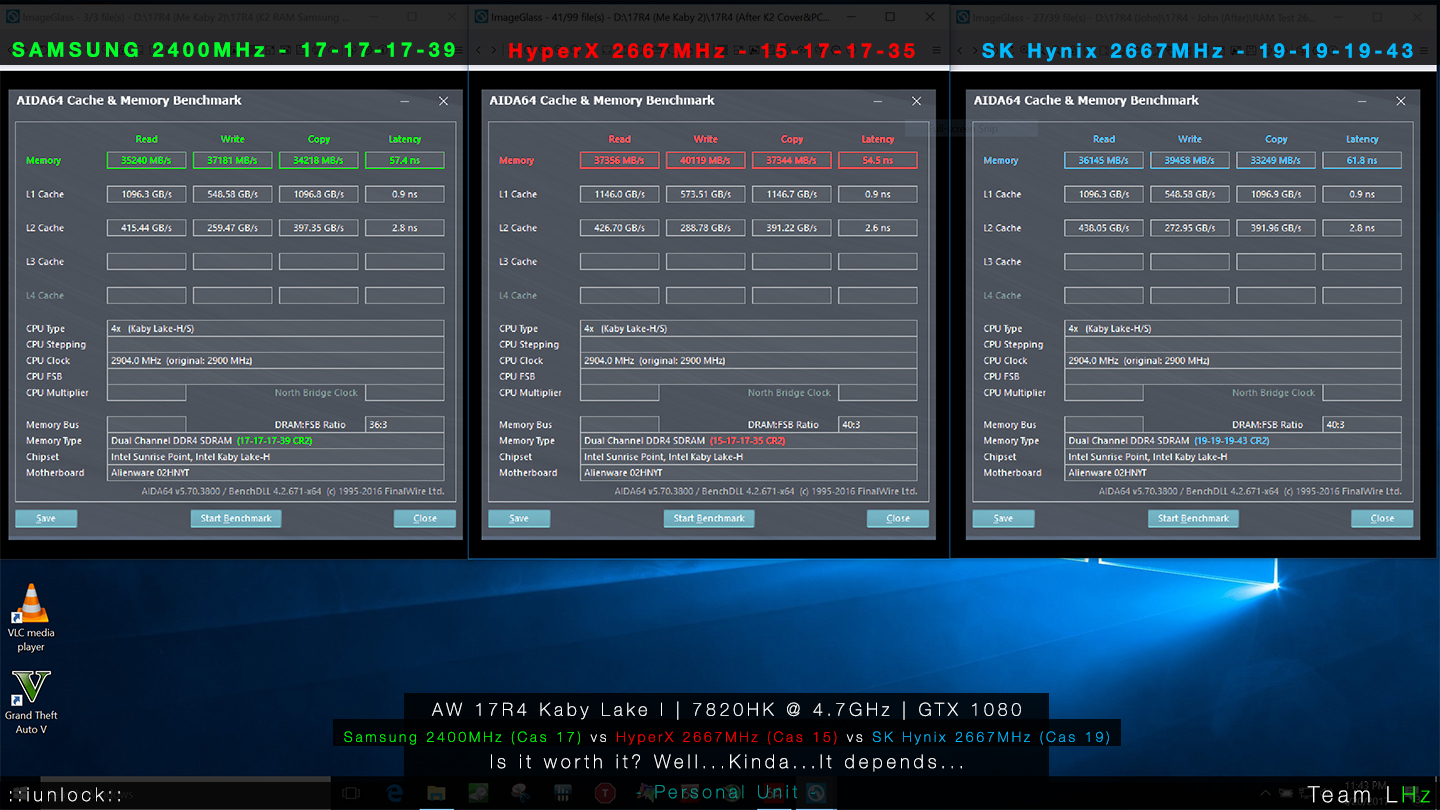1440x810 pixels.
Task: Click the L2 cache latency value 2.6 ns
Action: click(877, 228)
